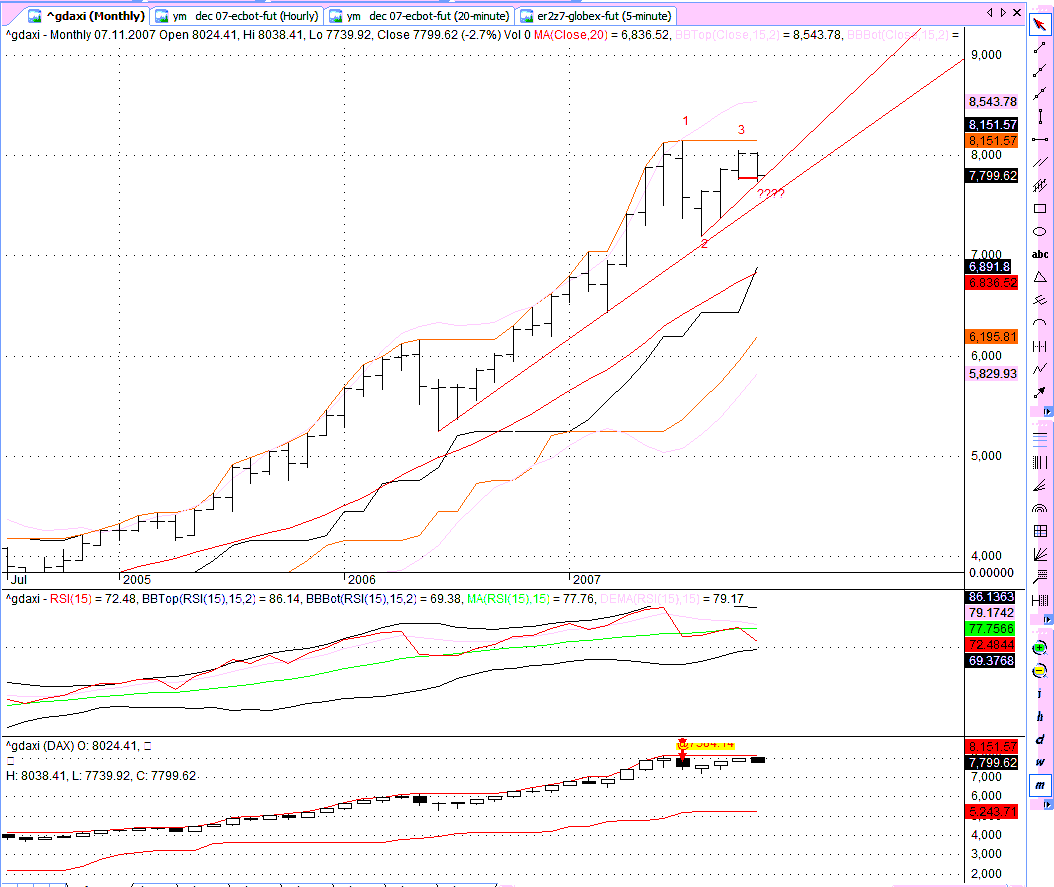Screen dimensions: 1054x887
Task: Switch chart to daily 'd' interval
Action: 1040,739
